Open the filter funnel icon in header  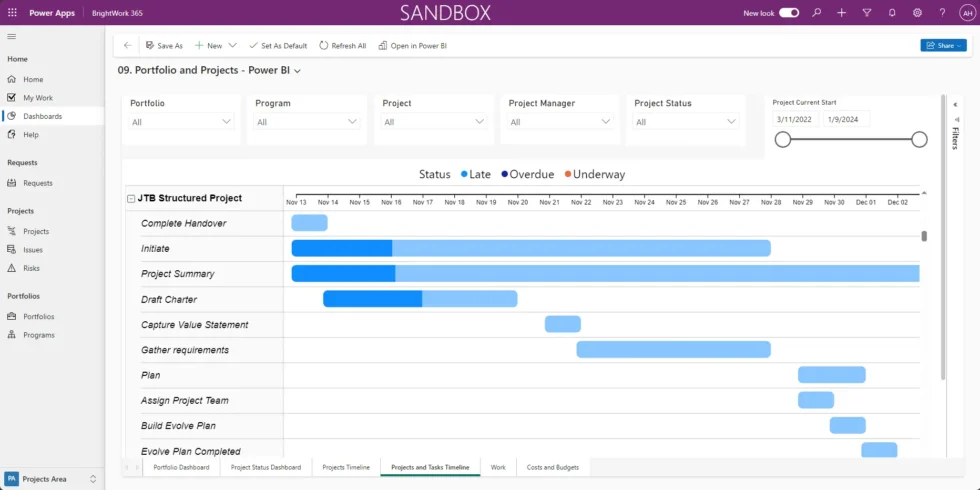[x=866, y=13]
